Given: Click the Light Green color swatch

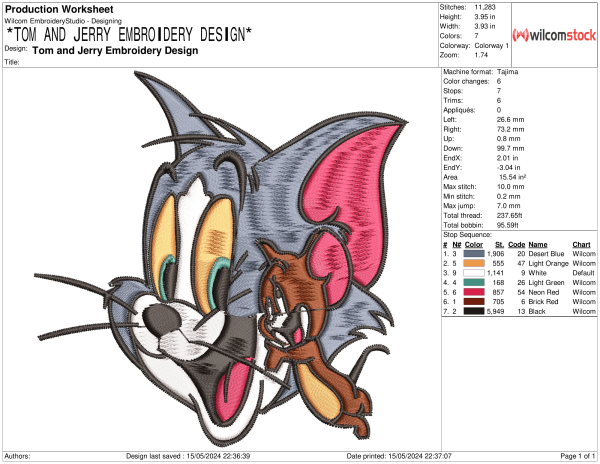Looking at the screenshot, I should coord(474,282).
